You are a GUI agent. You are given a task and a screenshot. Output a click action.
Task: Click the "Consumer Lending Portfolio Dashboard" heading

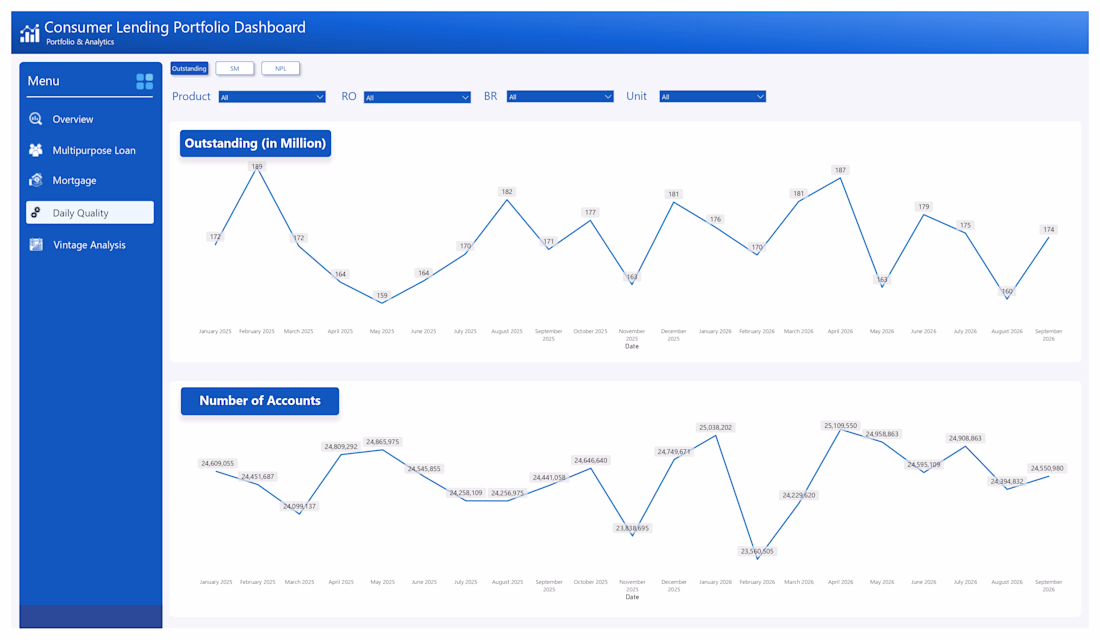pos(175,27)
